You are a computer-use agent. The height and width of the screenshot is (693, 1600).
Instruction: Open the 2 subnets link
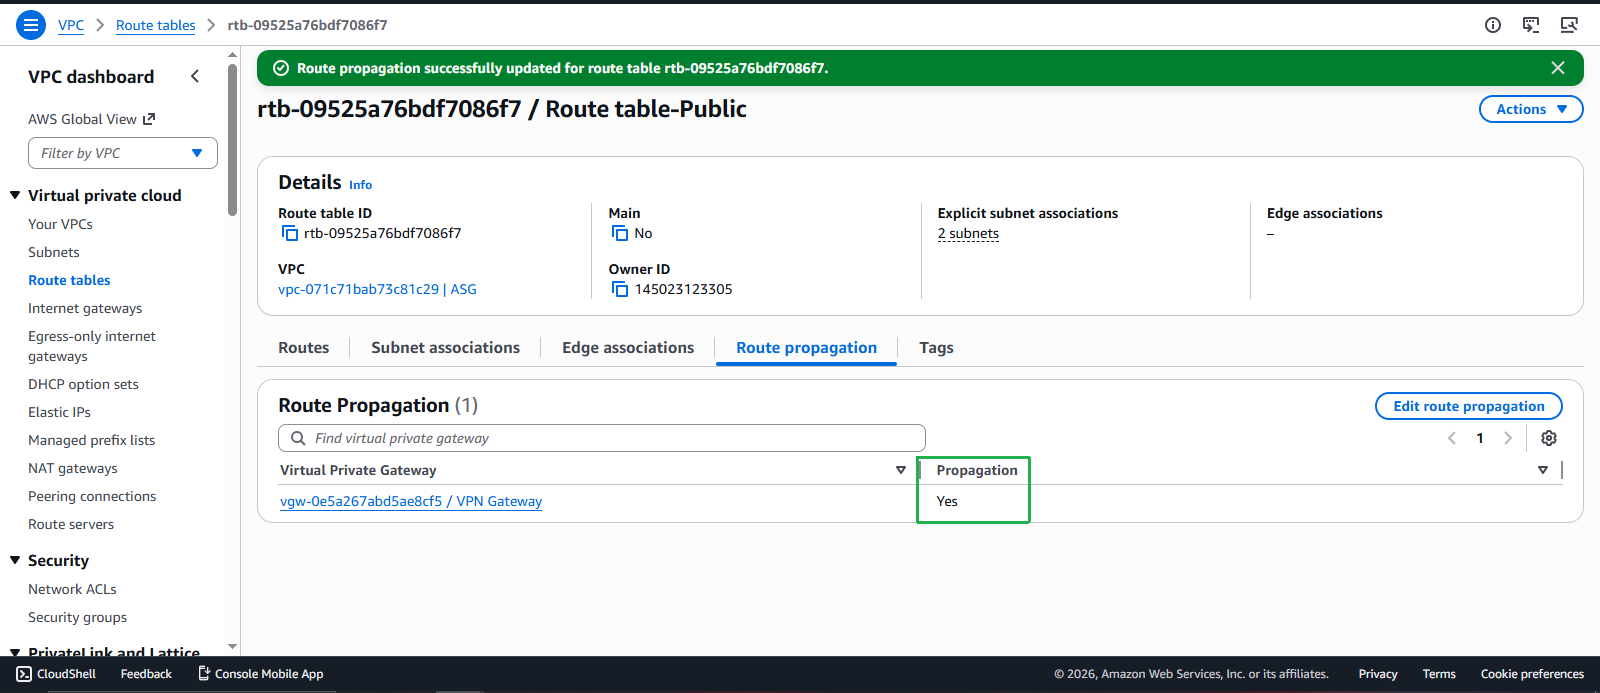(x=968, y=233)
